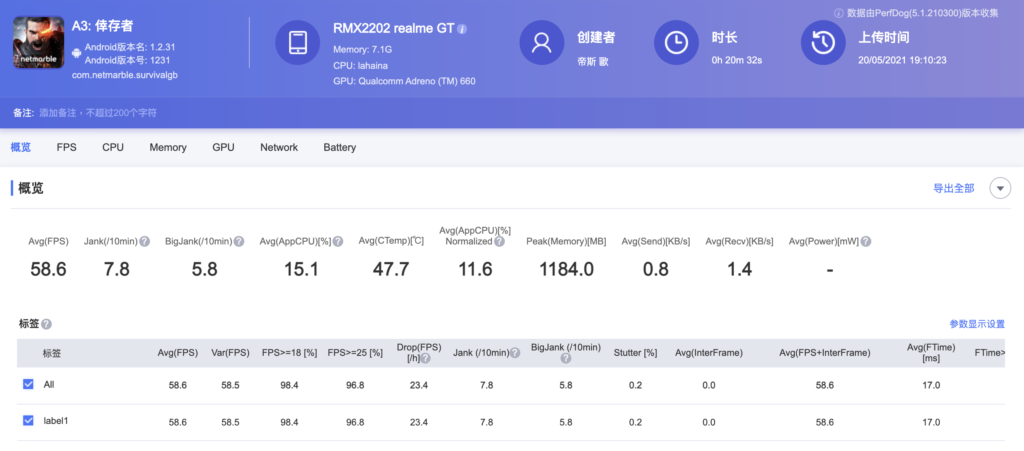Switch to the 概览 tab
The image size is (1024, 451).
21,148
